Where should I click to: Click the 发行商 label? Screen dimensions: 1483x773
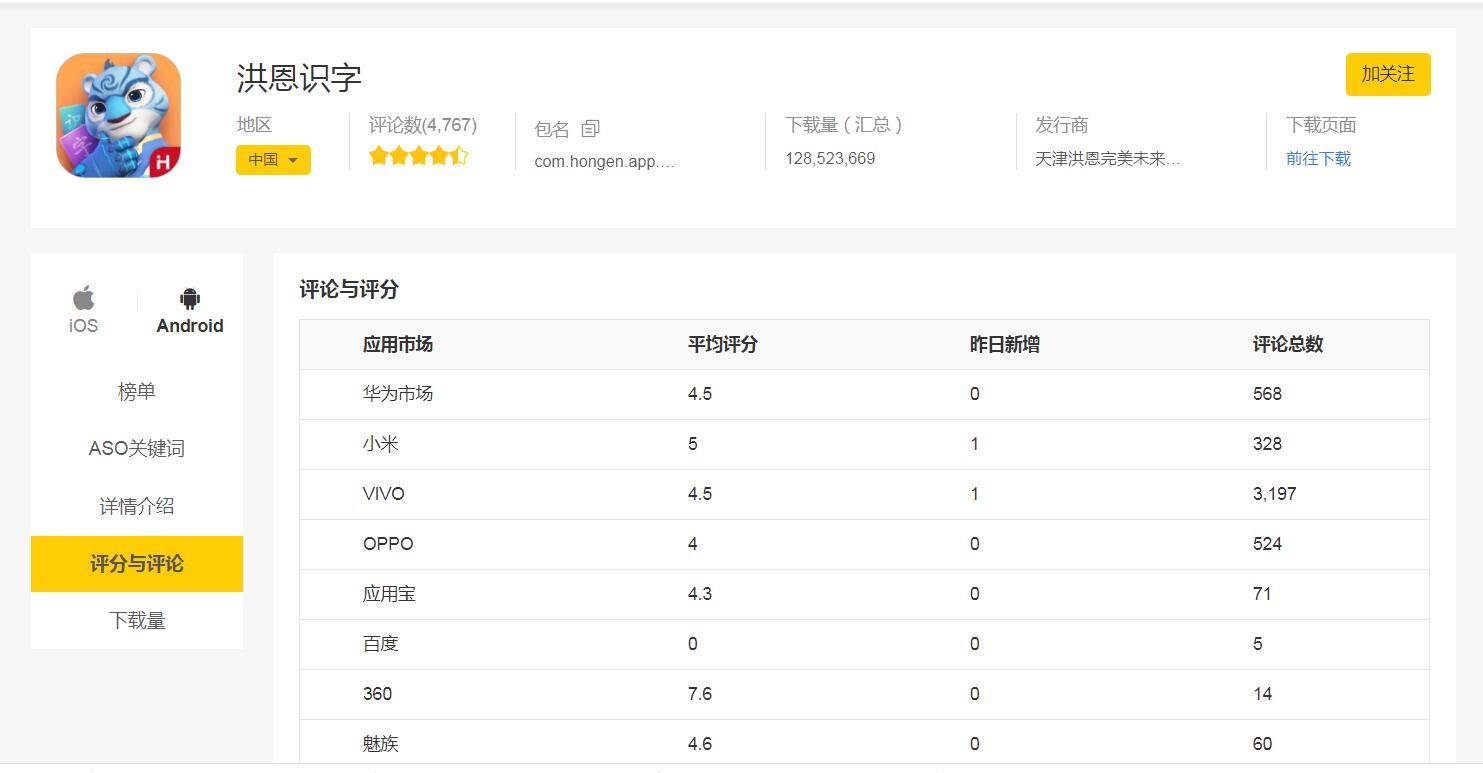[1062, 125]
